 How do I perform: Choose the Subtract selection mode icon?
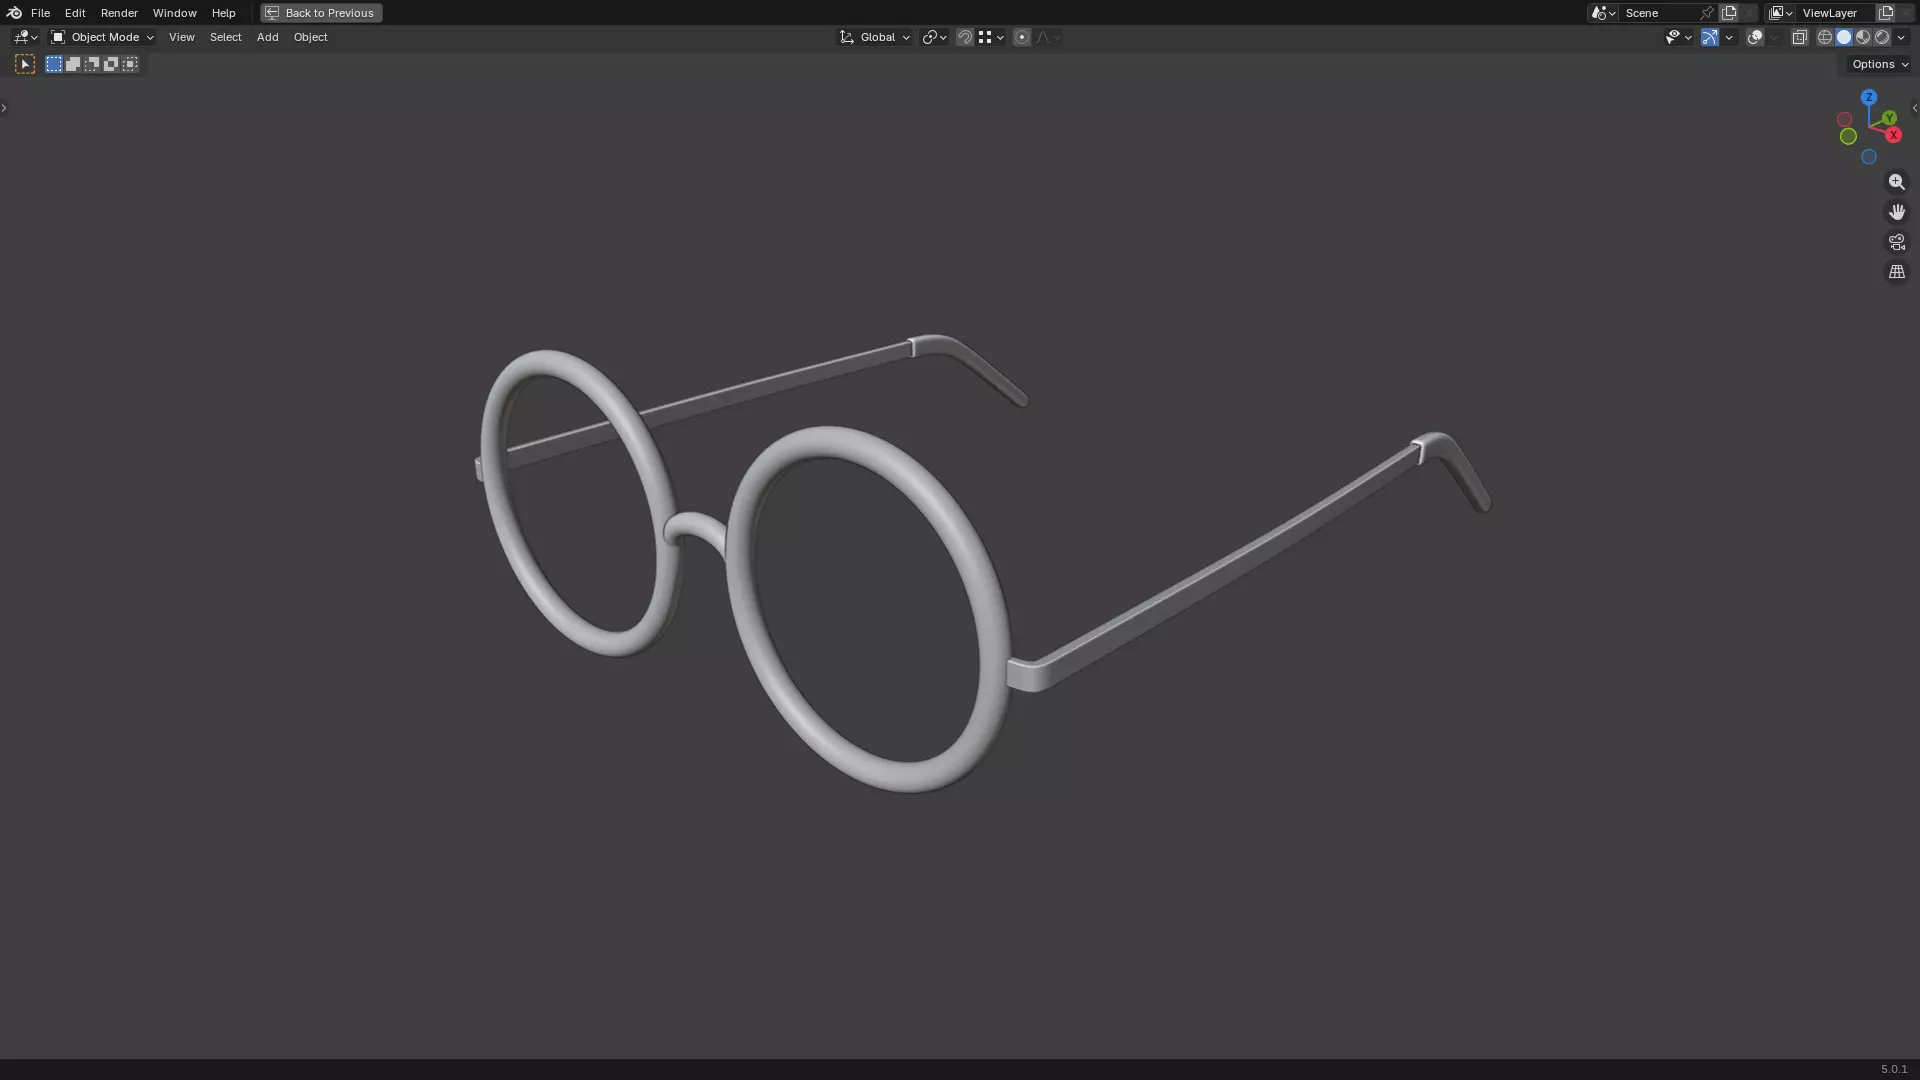pos(92,64)
